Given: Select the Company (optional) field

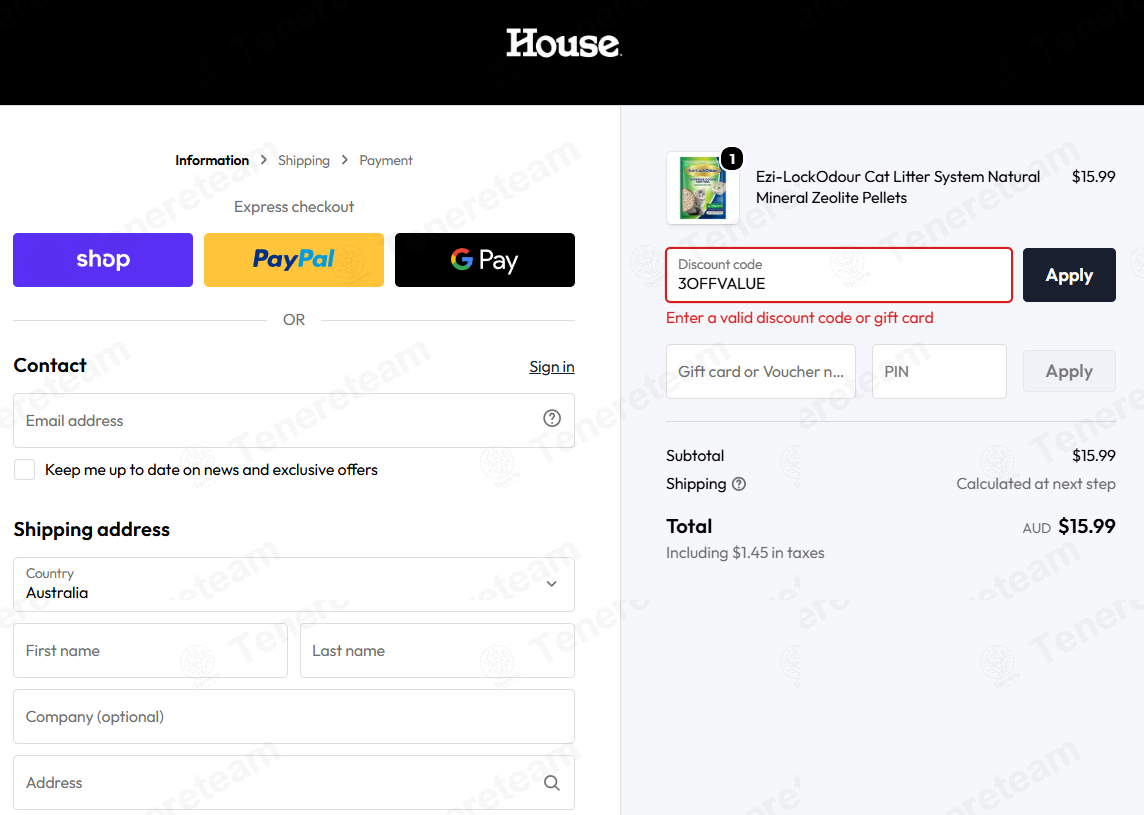Looking at the screenshot, I should coord(294,716).
